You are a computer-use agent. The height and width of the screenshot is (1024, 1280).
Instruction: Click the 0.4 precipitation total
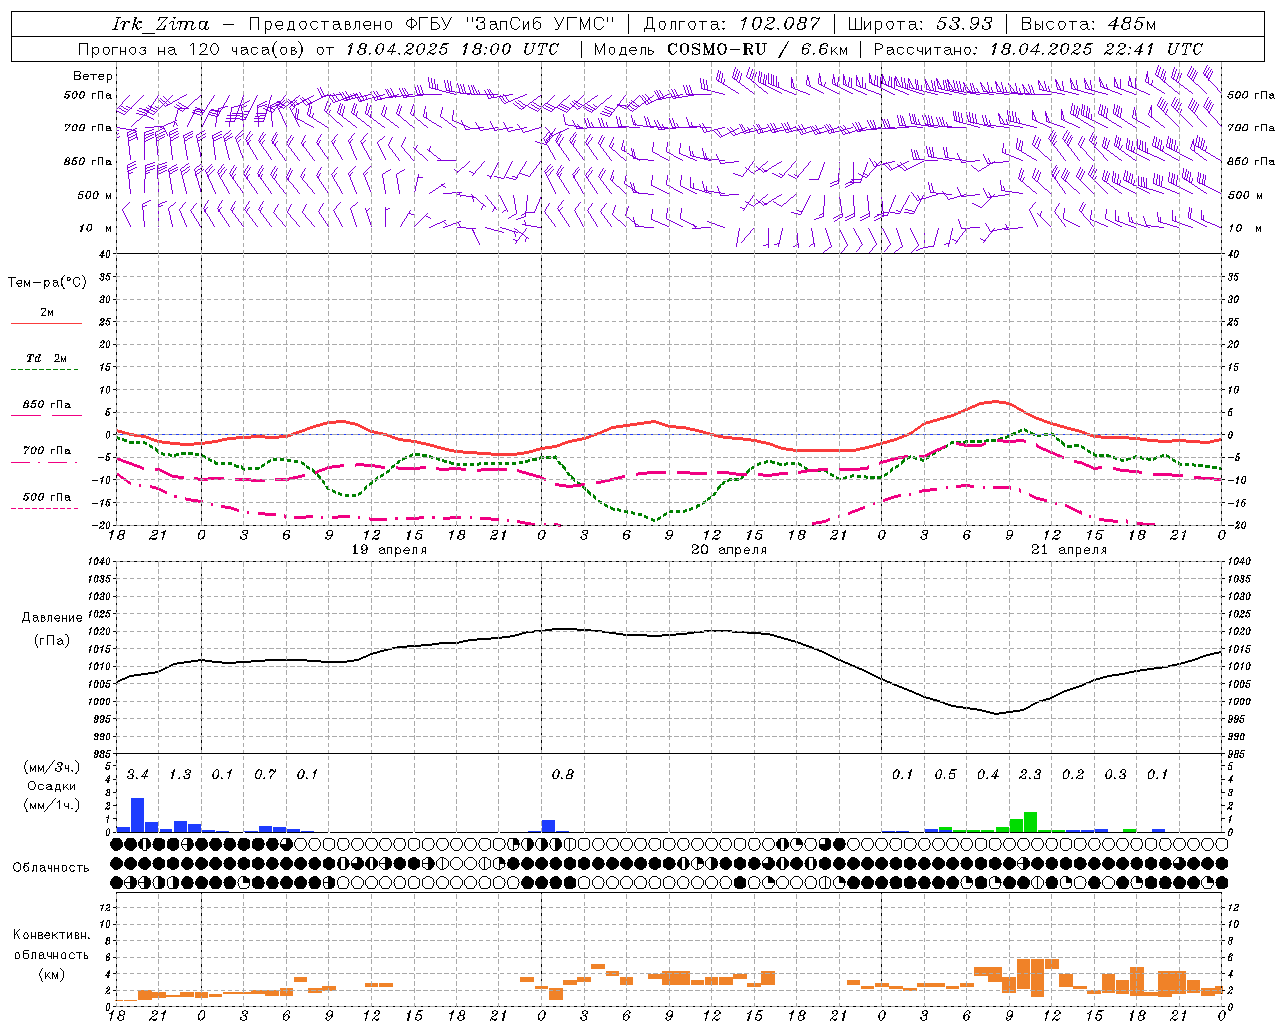[x=988, y=774]
